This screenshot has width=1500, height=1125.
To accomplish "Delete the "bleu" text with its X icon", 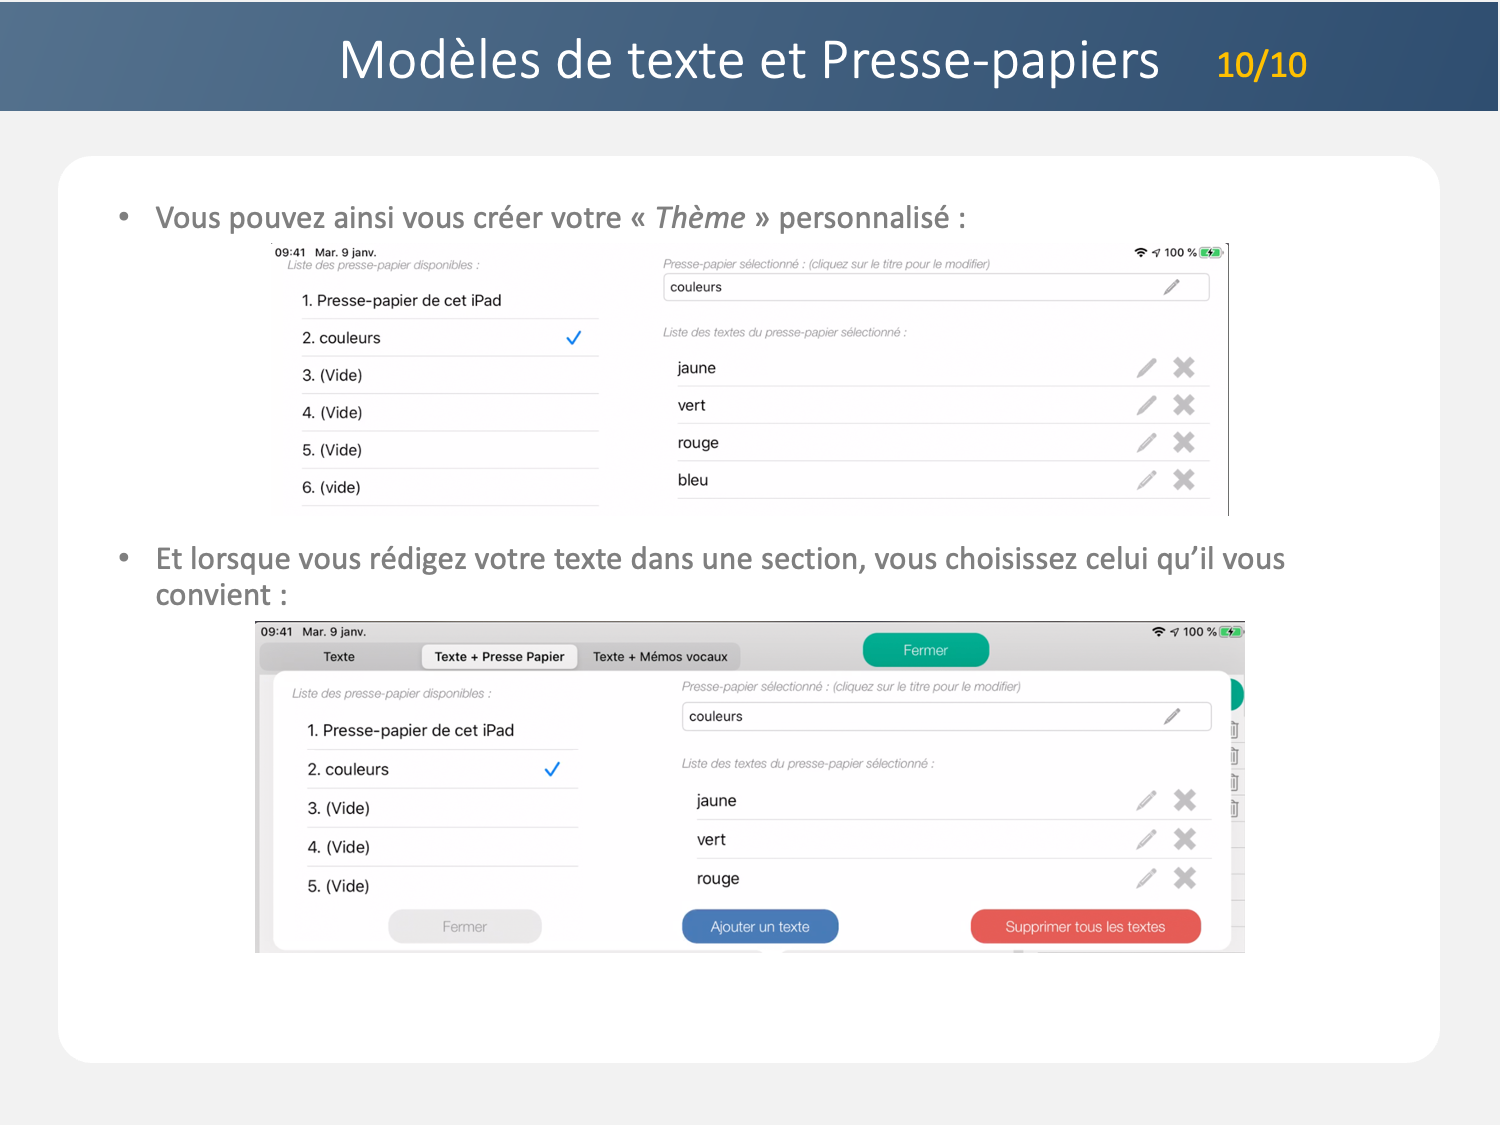I will [x=1184, y=480].
